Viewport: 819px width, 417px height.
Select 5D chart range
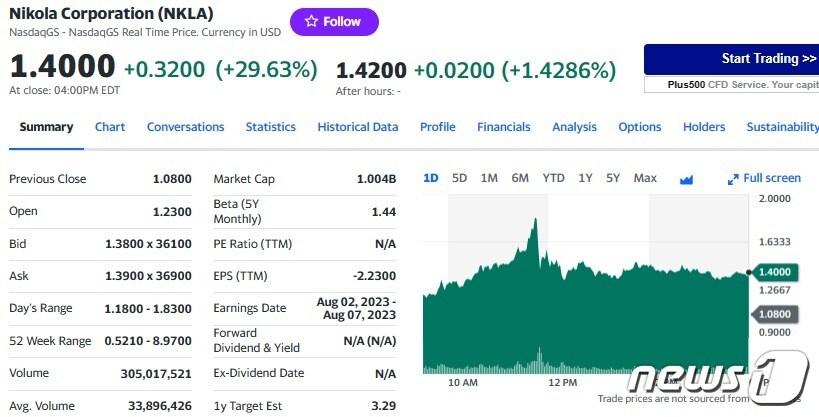459,178
